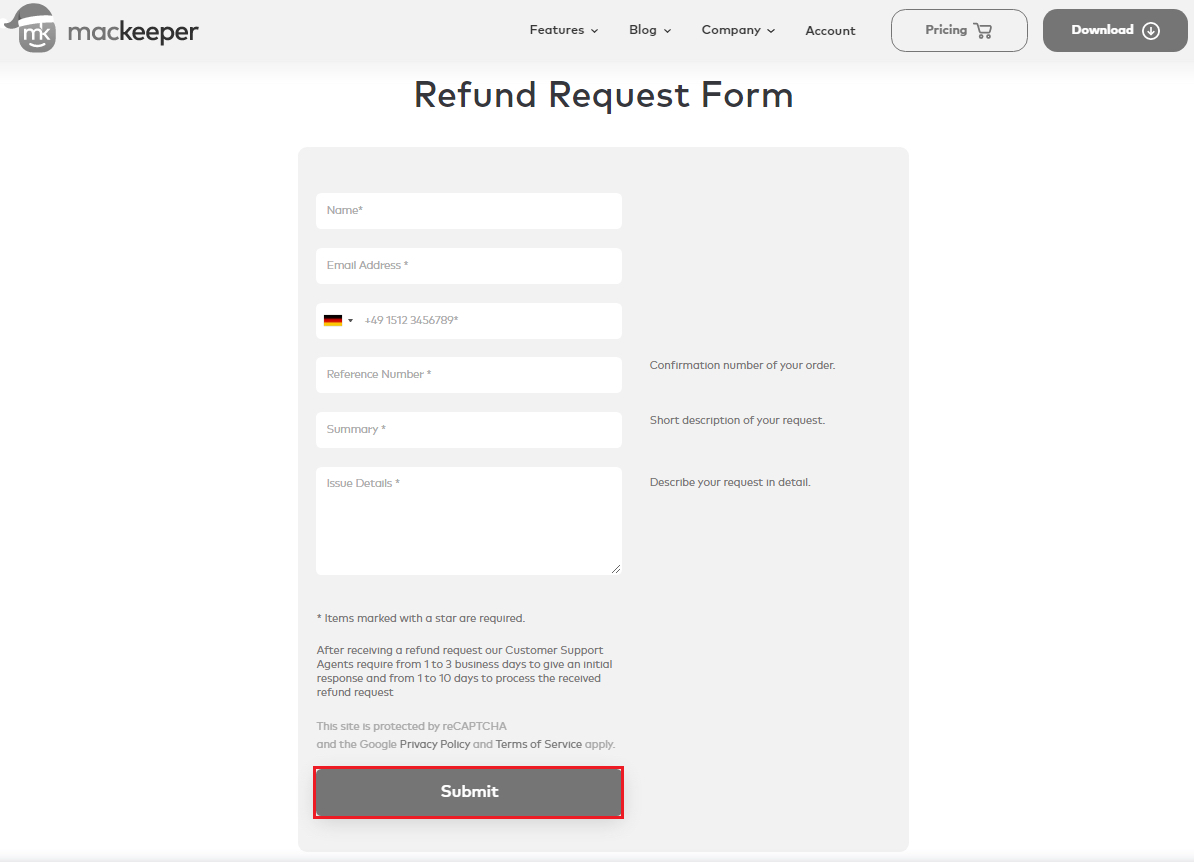
Task: Click the shopping cart icon in Pricing
Action: tap(982, 30)
